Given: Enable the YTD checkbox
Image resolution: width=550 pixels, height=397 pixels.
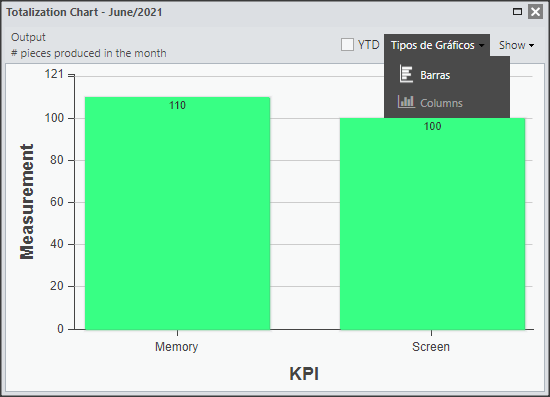Looking at the screenshot, I should pos(347,45).
